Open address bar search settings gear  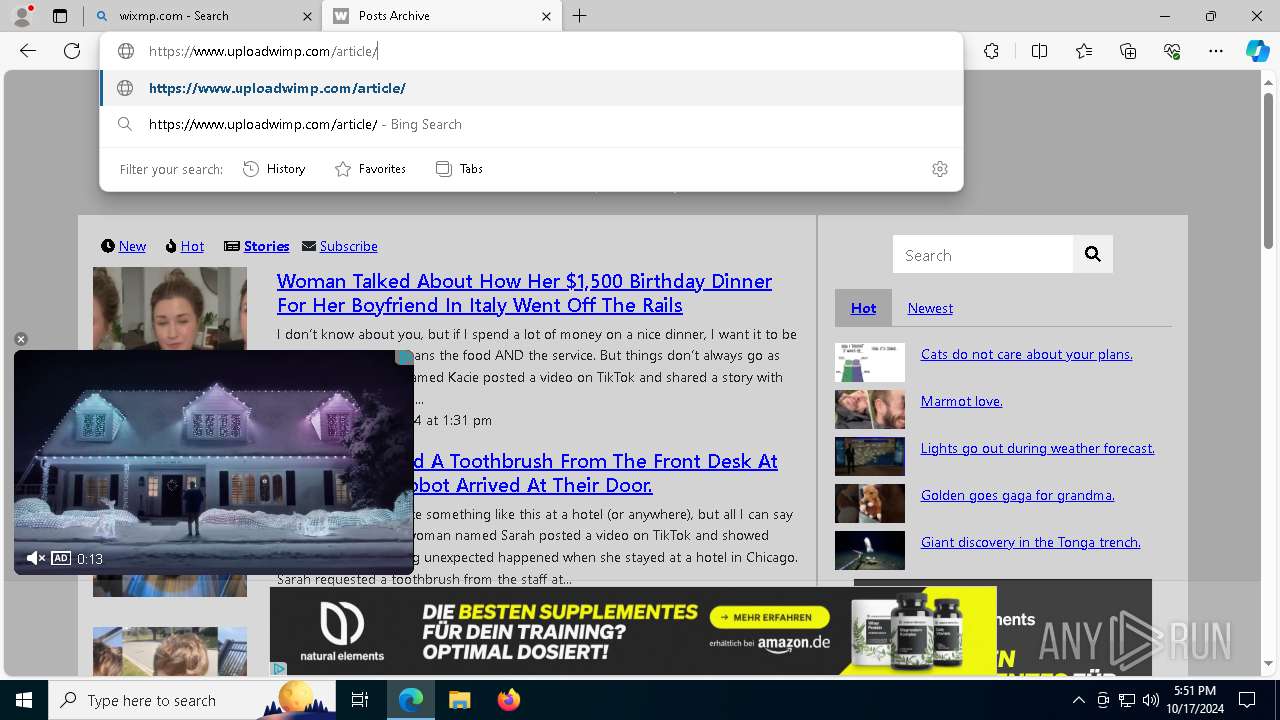(939, 169)
